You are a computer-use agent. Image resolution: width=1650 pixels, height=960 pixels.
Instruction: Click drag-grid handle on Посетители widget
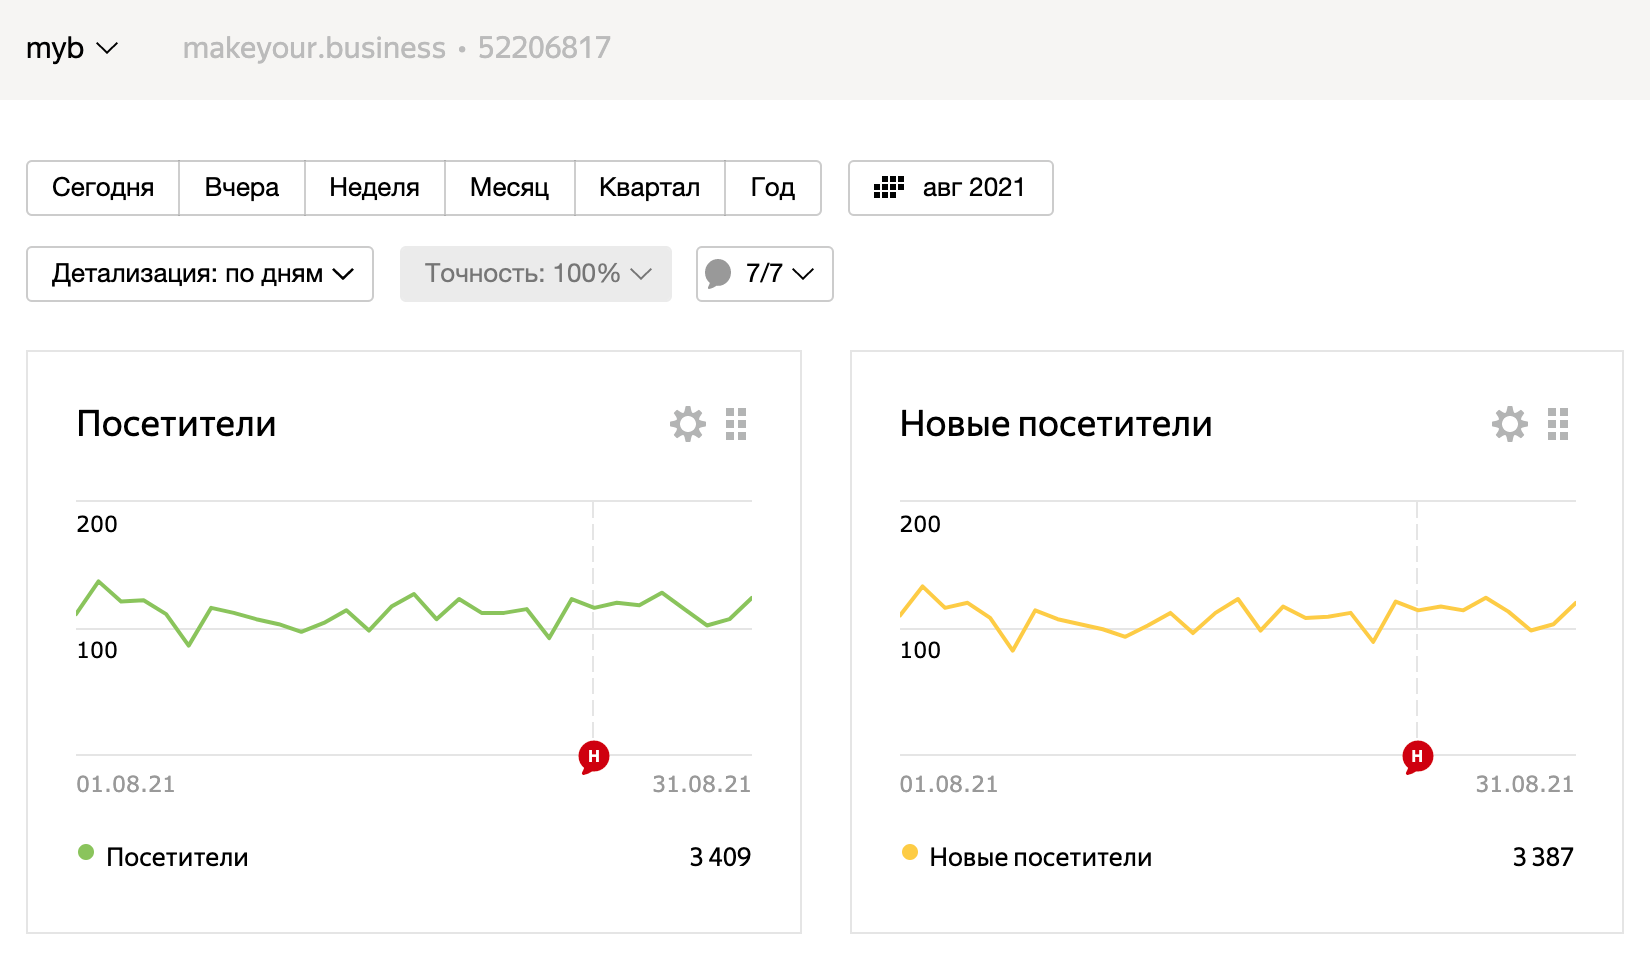[736, 424]
